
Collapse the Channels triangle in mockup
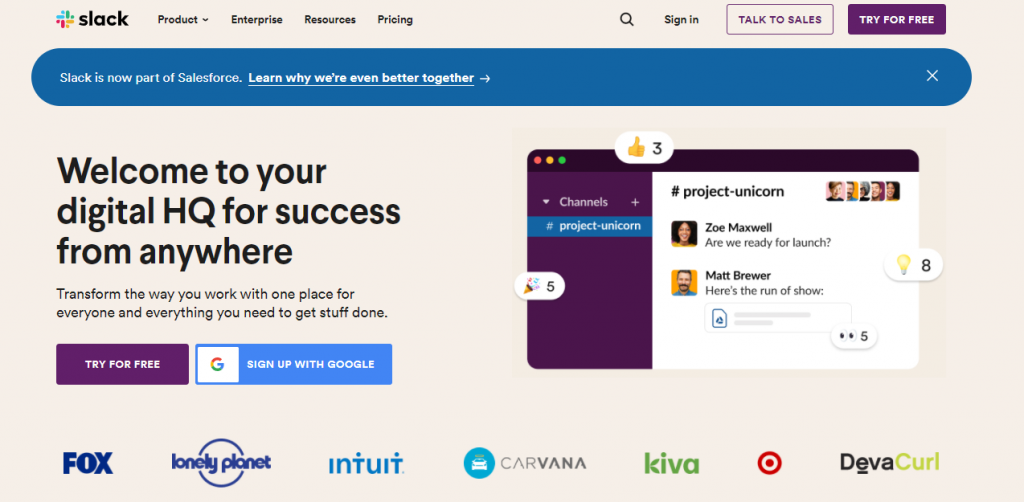(x=546, y=202)
